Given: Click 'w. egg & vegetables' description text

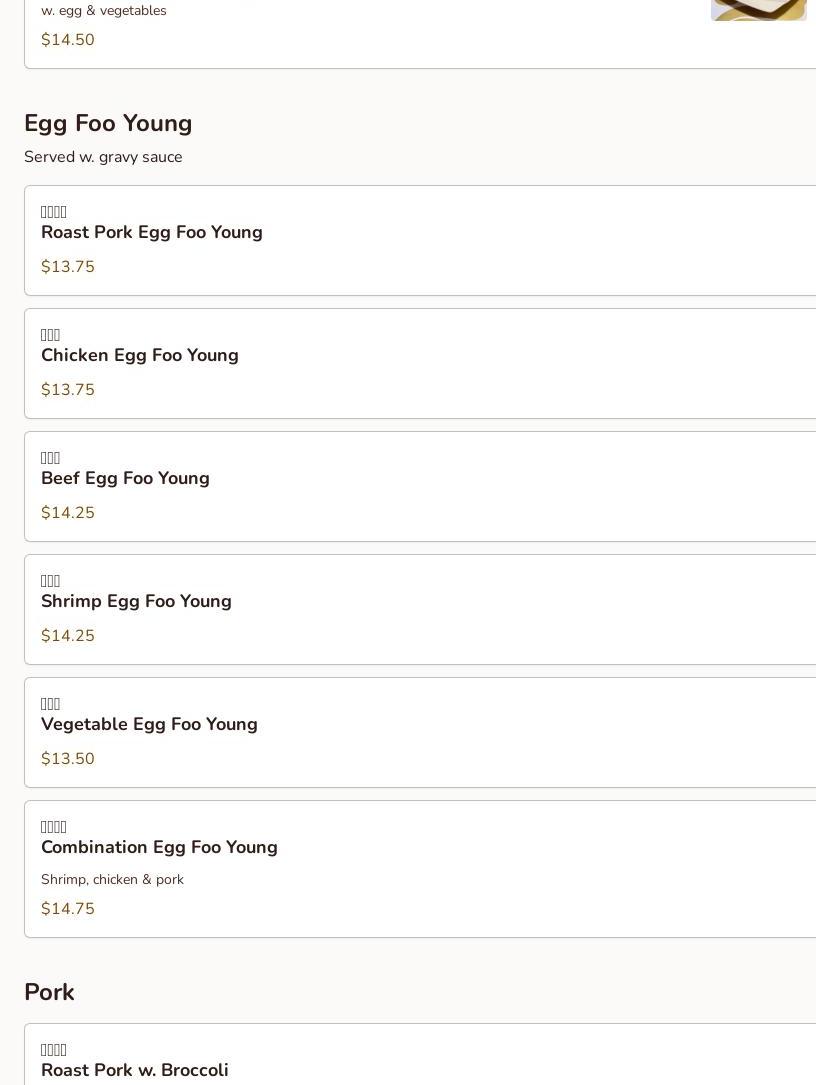Looking at the screenshot, I should (x=104, y=11).
